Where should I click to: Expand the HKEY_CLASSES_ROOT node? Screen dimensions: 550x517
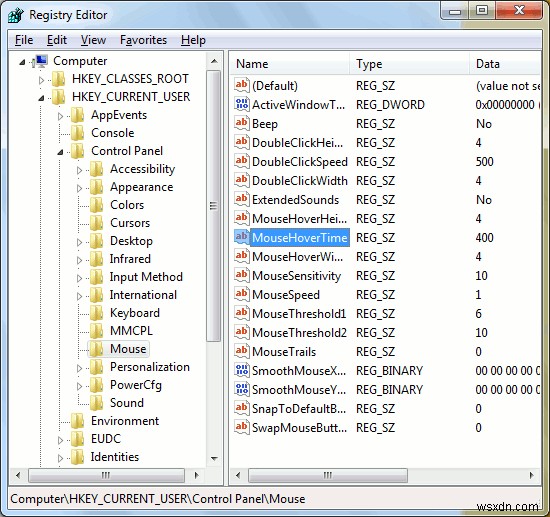pyautogui.click(x=41, y=80)
